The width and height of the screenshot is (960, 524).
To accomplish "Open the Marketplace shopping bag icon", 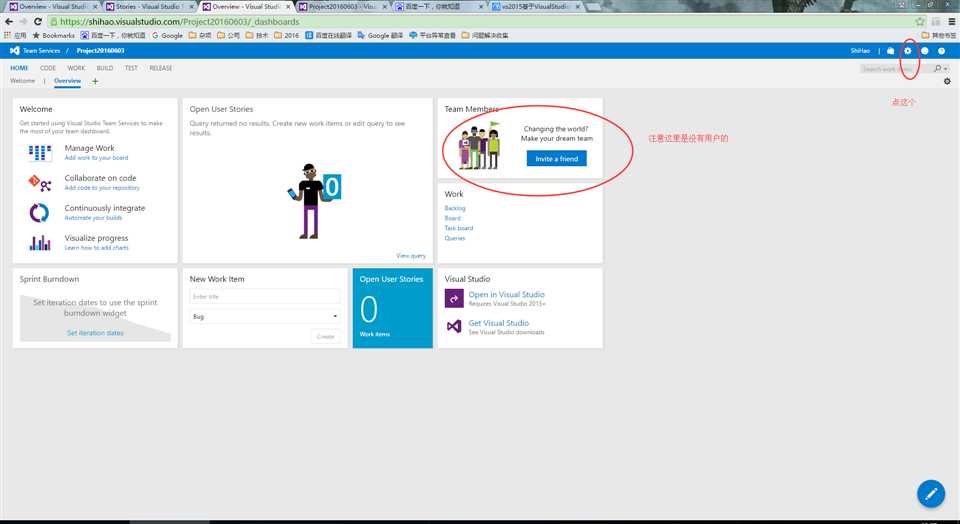I will 891,51.
